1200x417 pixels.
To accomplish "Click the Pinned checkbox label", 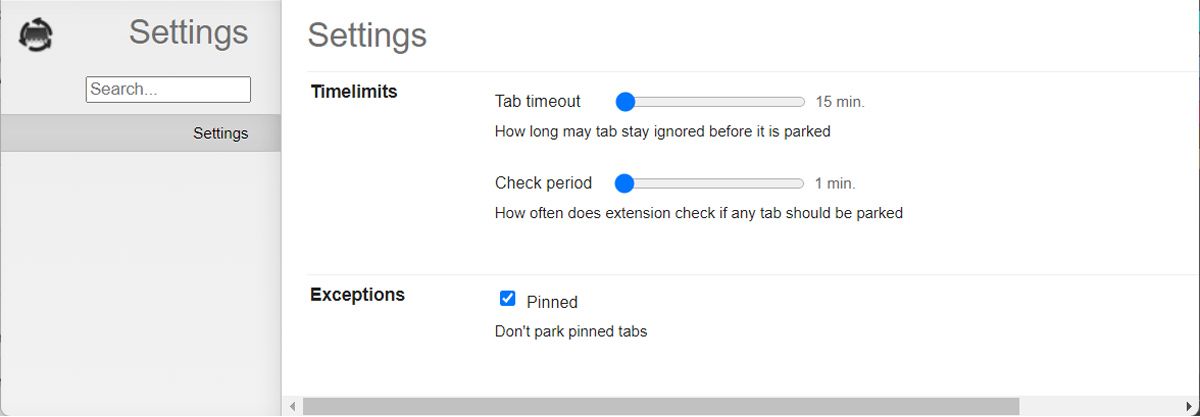I will tap(552, 302).
